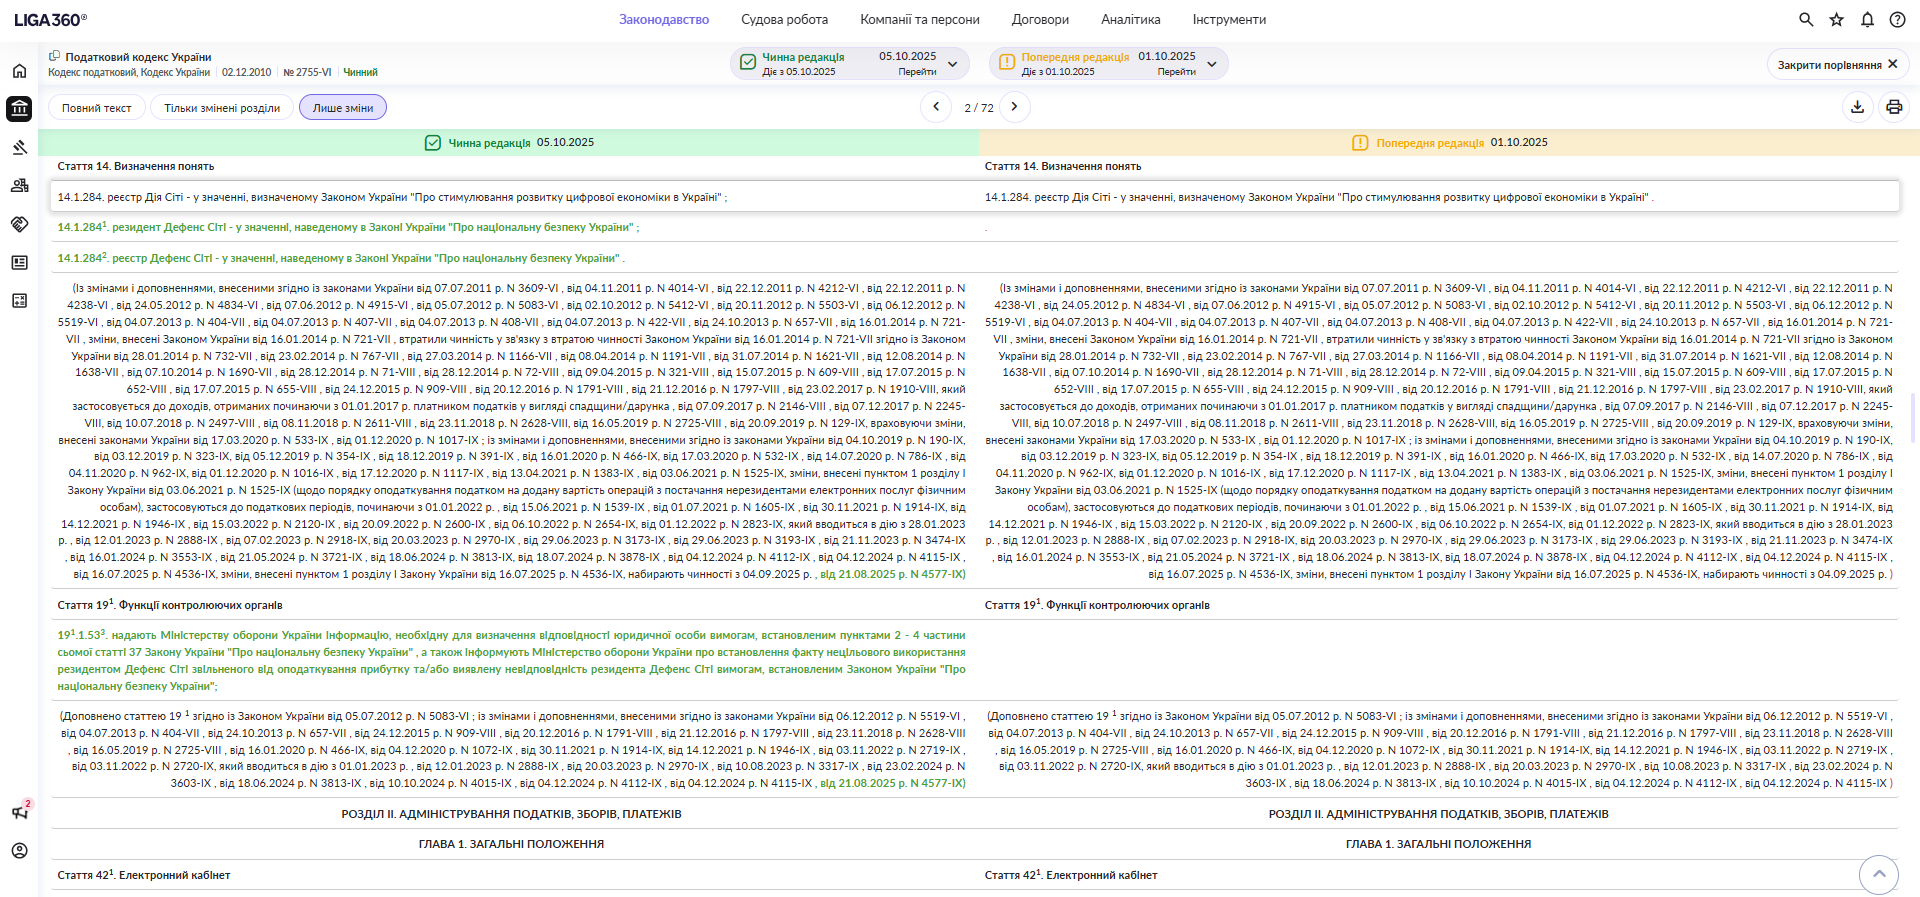Open announcements megaphone in sidebar
The height and width of the screenshot is (897, 1920).
(x=19, y=812)
